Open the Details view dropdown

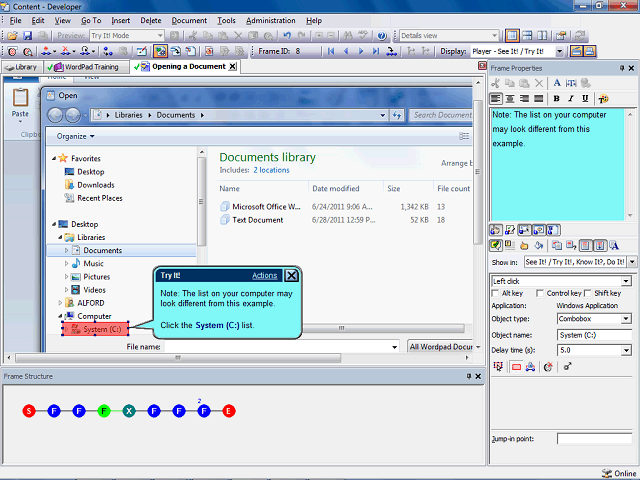(x=494, y=36)
